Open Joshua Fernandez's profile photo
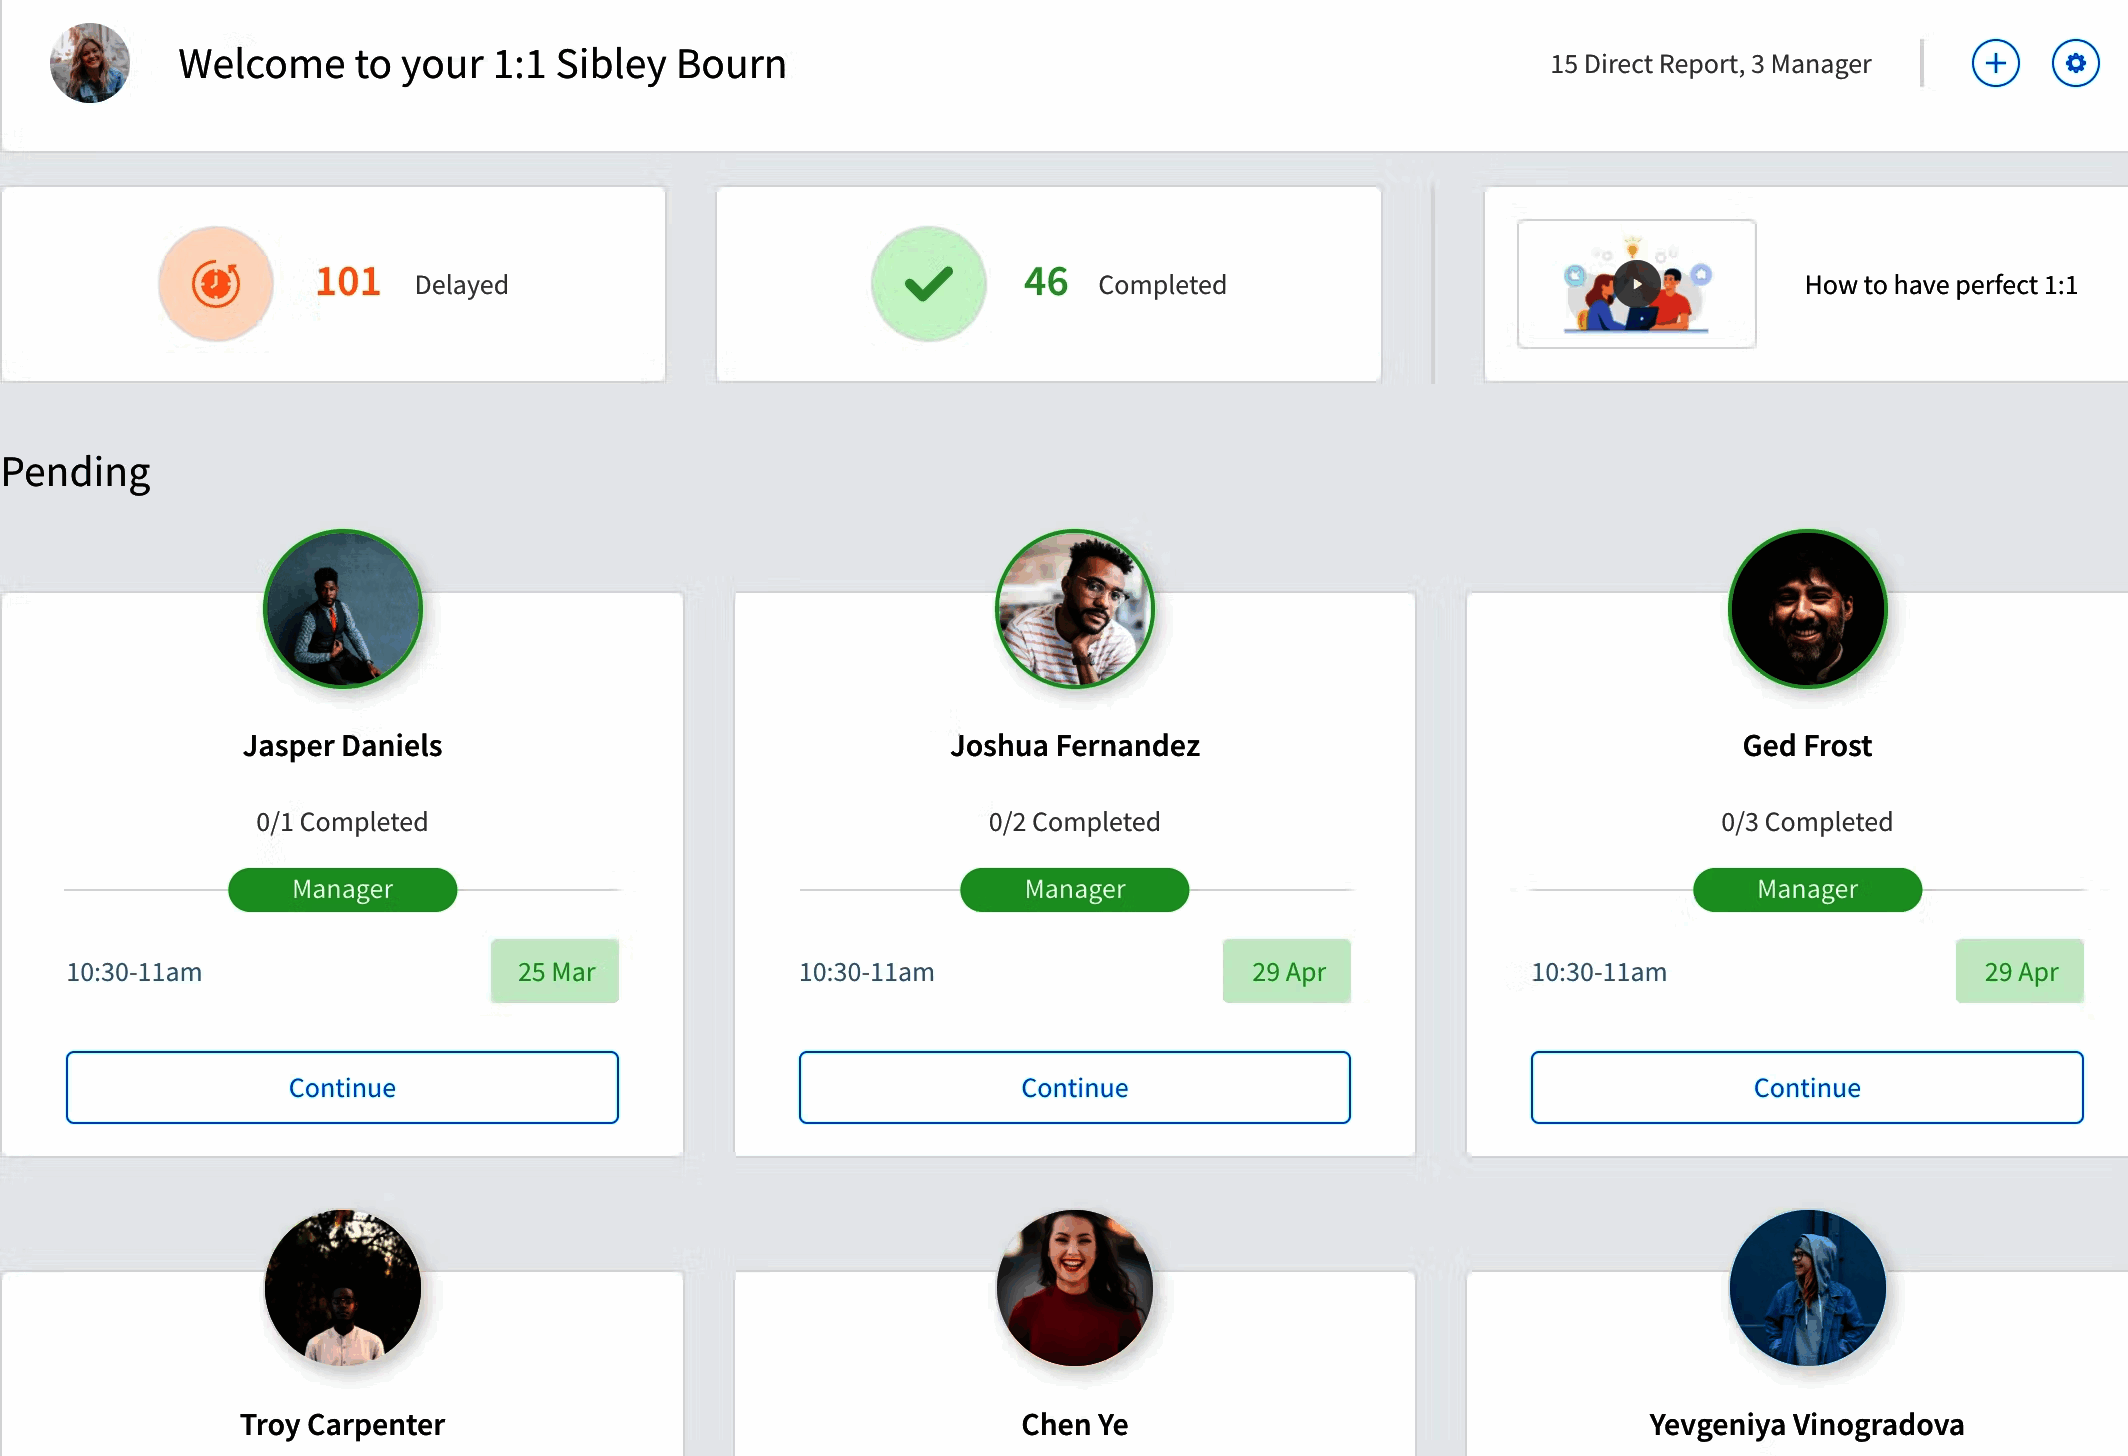Screen dimensions: 2128x1456 [x=1075, y=609]
